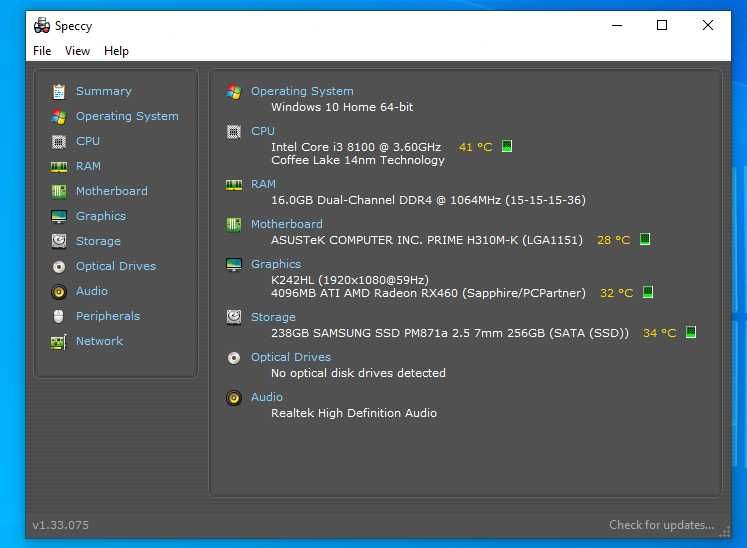The height and width of the screenshot is (548, 747).
Task: Select CPU in the sidebar
Action: tap(88, 141)
